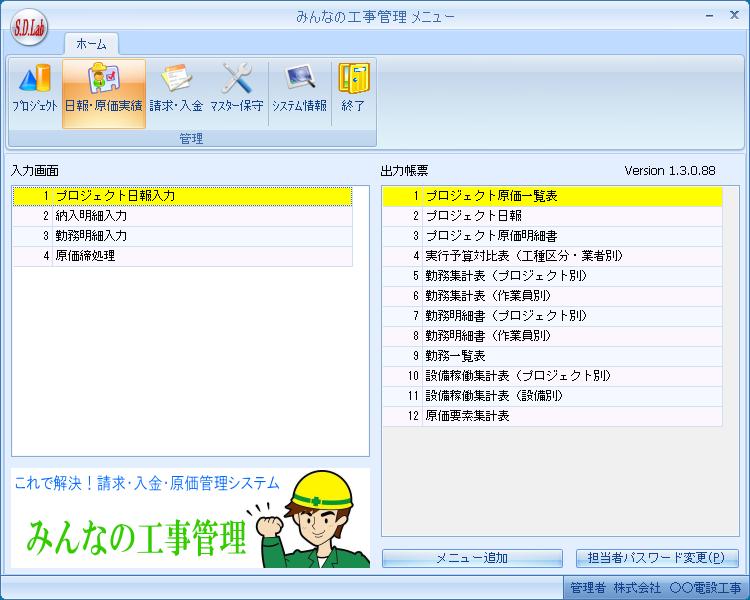Open マスター保守 tools icon

point(237,89)
